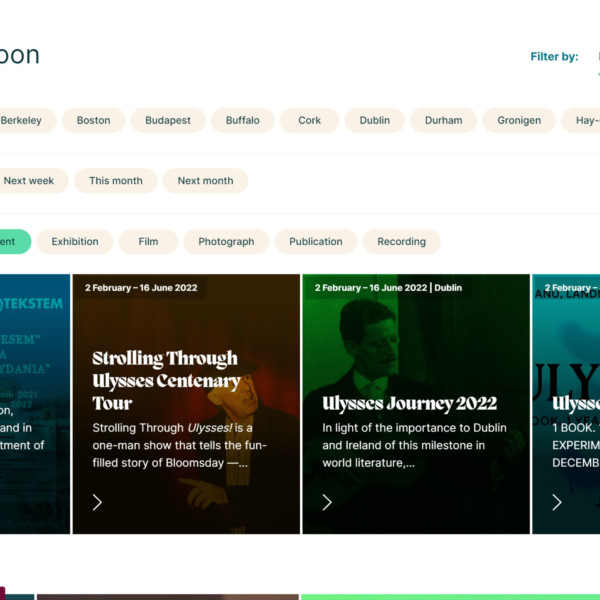Toggle the Boston city filter

point(94,120)
